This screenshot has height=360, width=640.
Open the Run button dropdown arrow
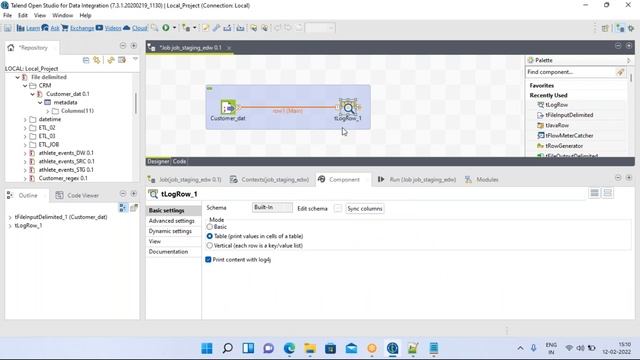(174, 28)
